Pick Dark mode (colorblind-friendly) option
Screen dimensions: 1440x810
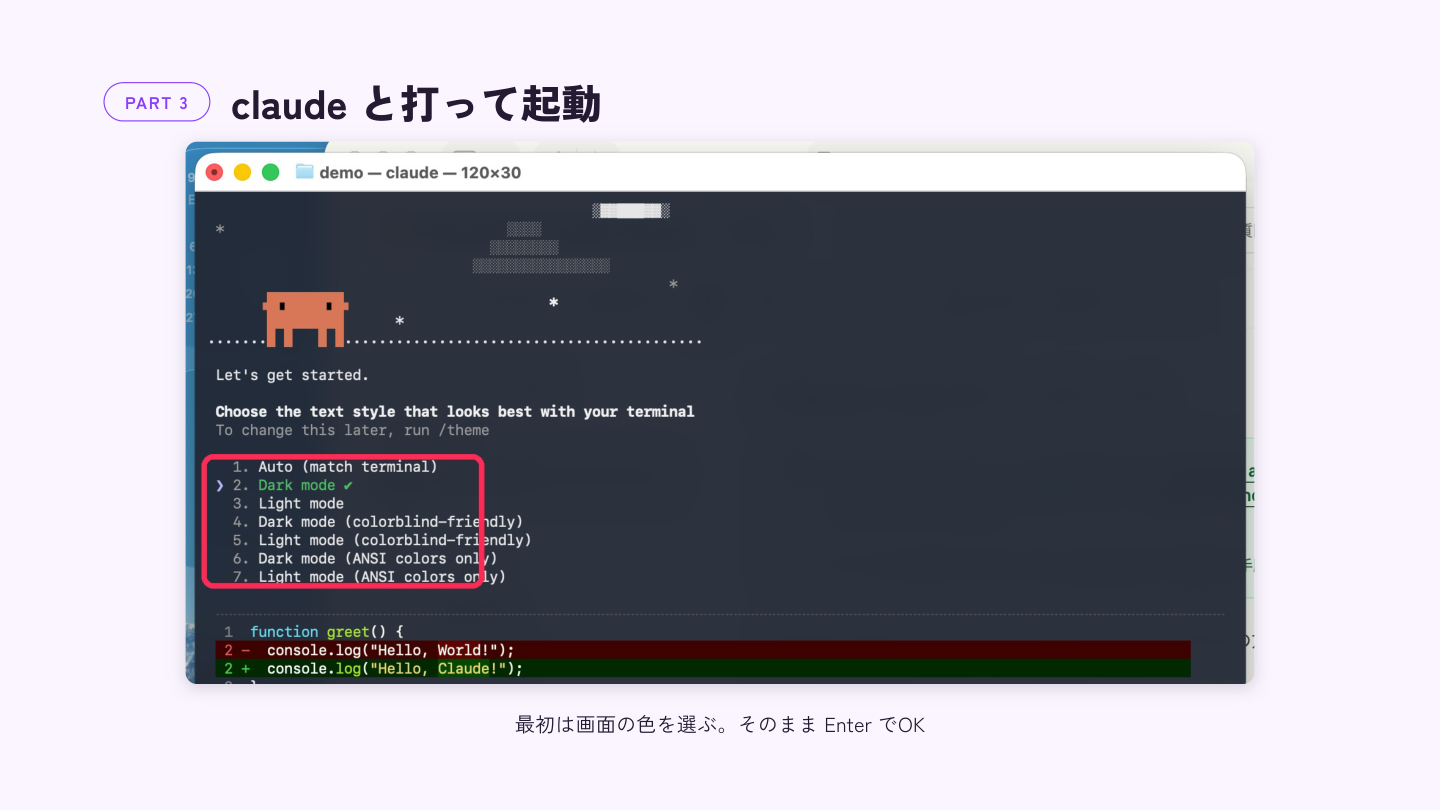pyautogui.click(x=378, y=522)
